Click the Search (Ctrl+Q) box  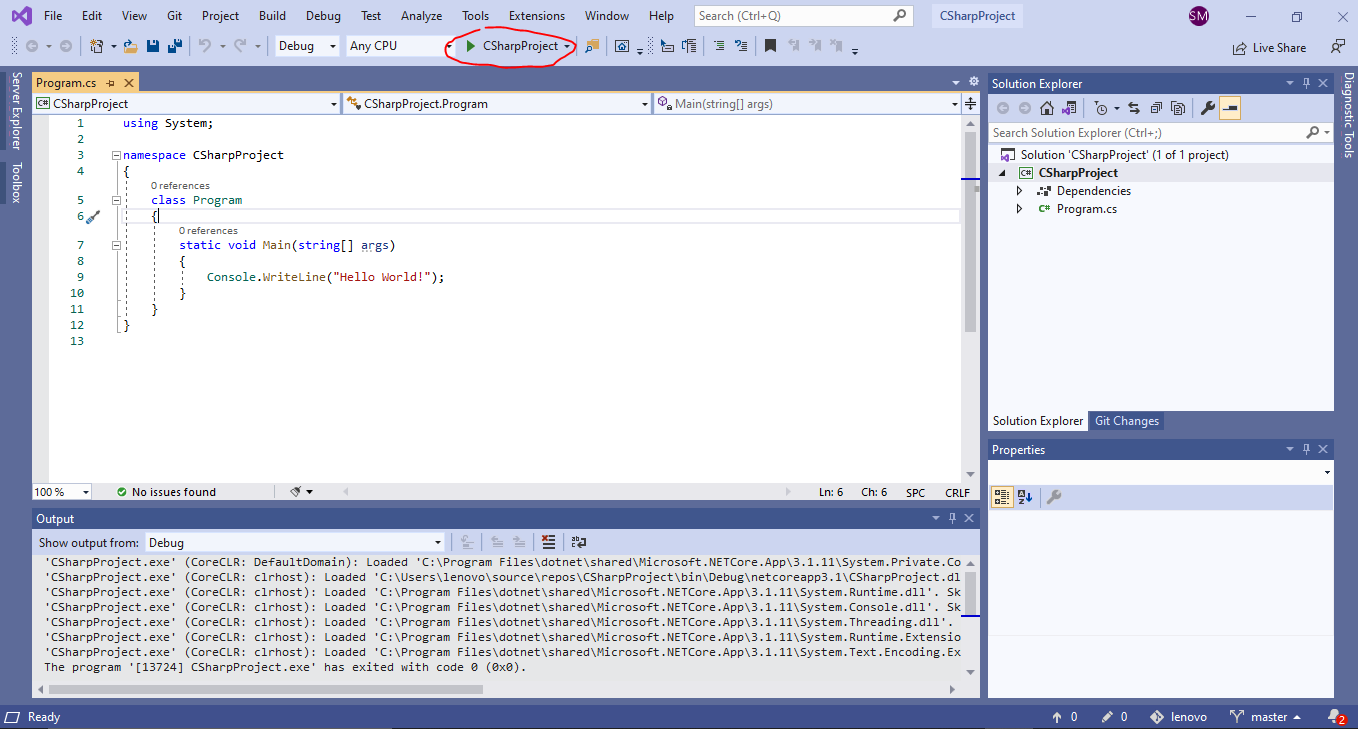pyautogui.click(x=804, y=16)
